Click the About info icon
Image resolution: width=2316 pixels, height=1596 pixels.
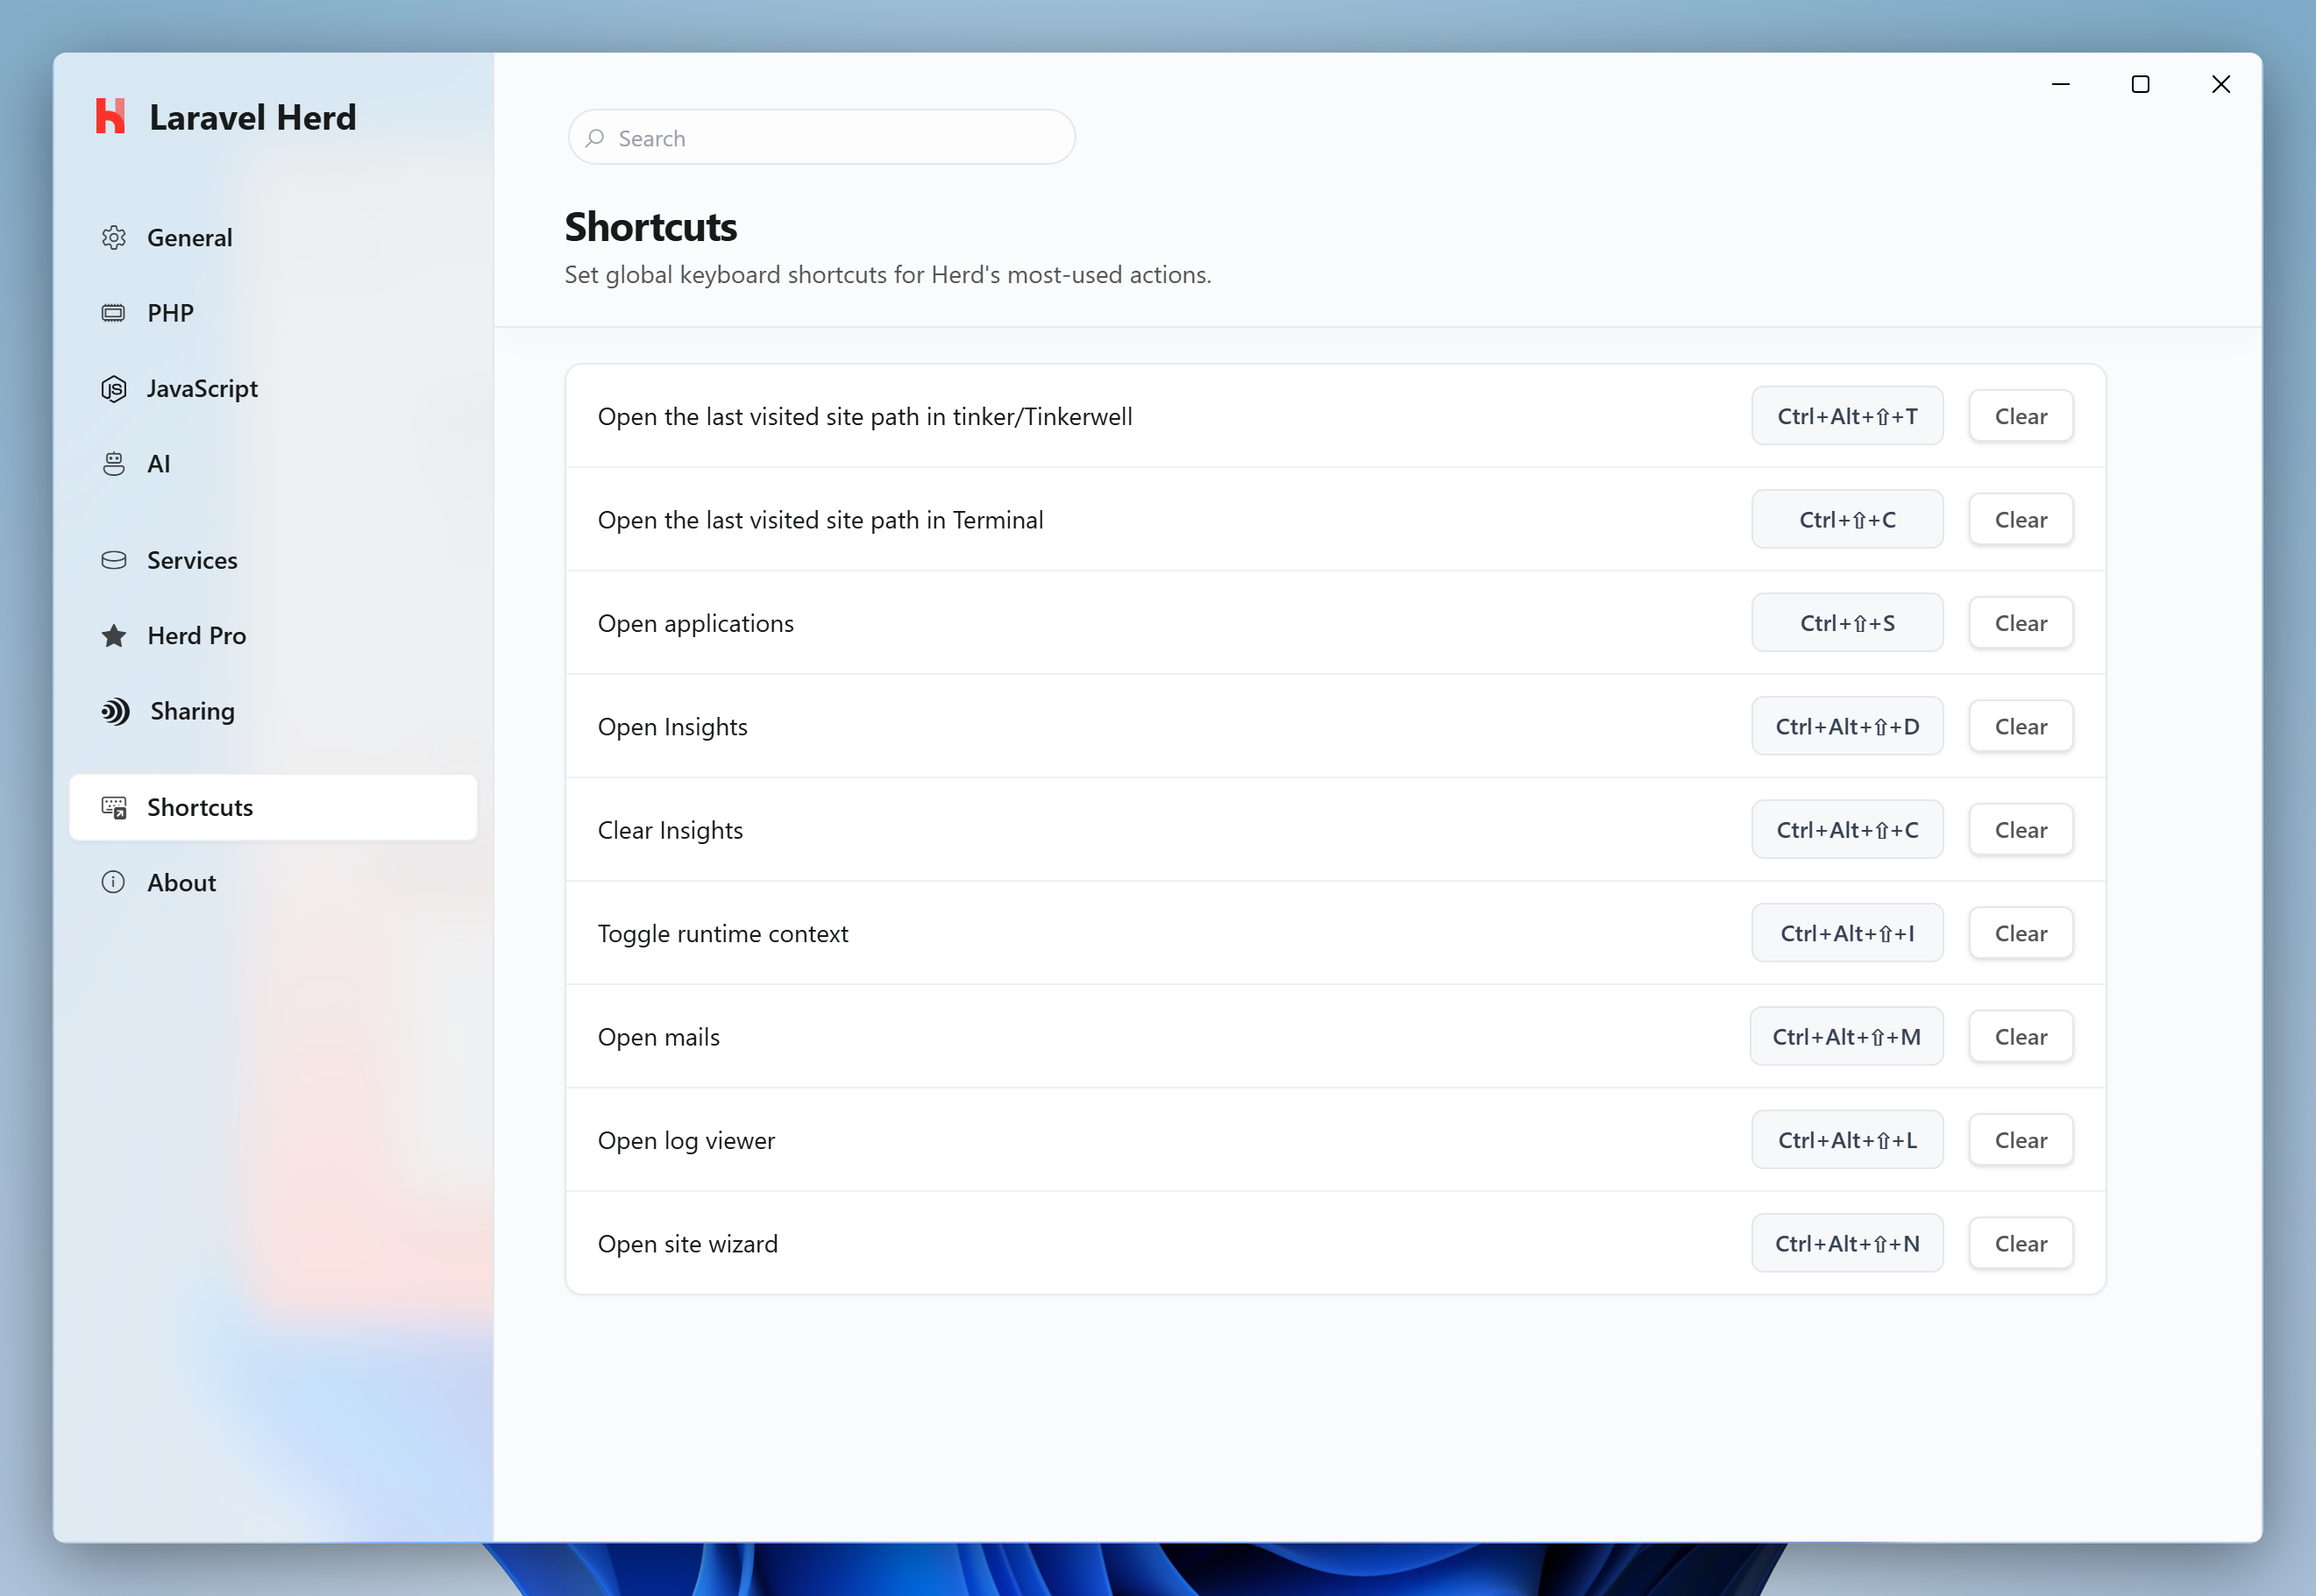click(114, 882)
